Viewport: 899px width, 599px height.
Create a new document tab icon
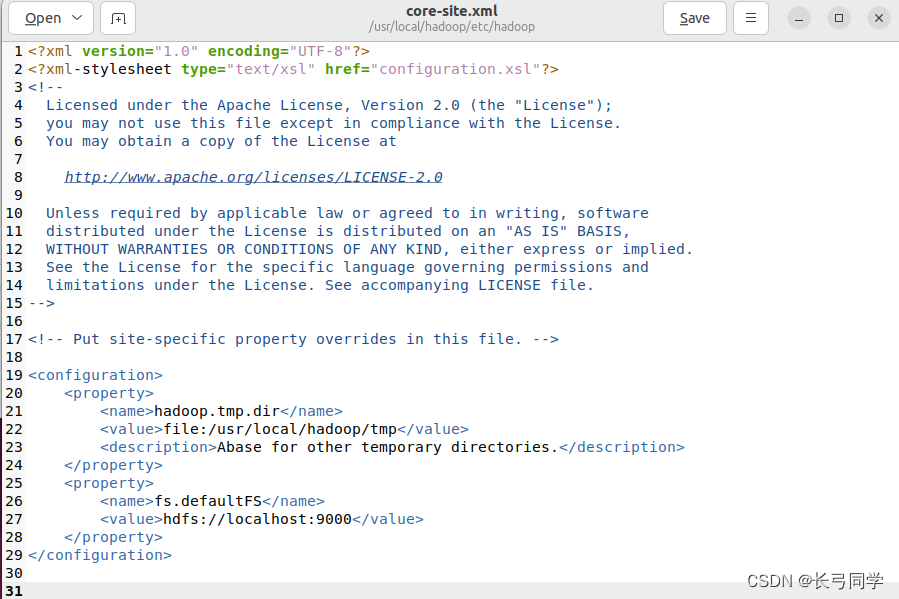pyautogui.click(x=118, y=18)
